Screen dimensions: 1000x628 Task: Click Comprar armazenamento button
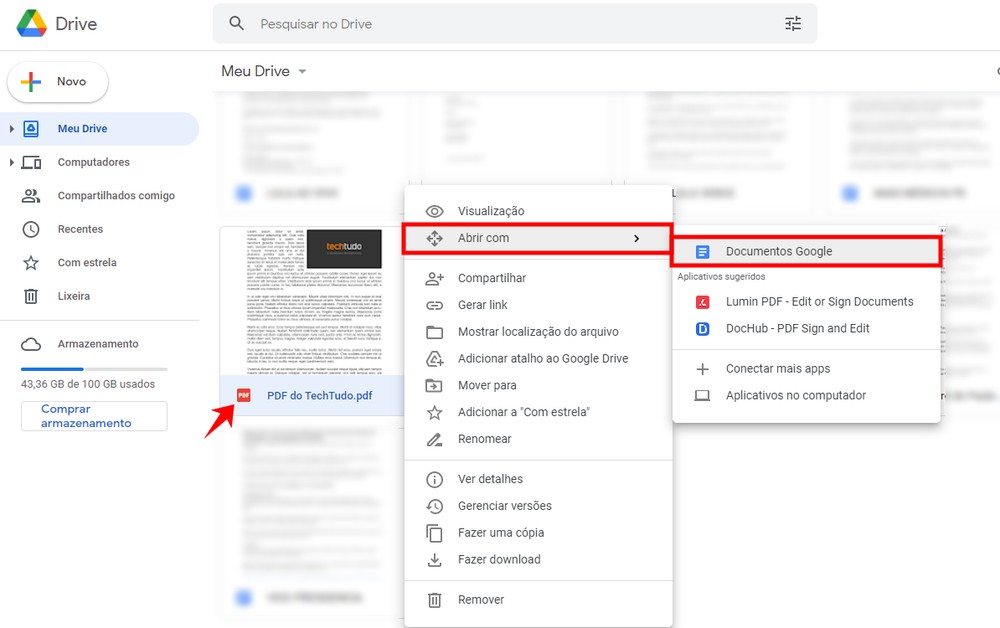tap(94, 416)
